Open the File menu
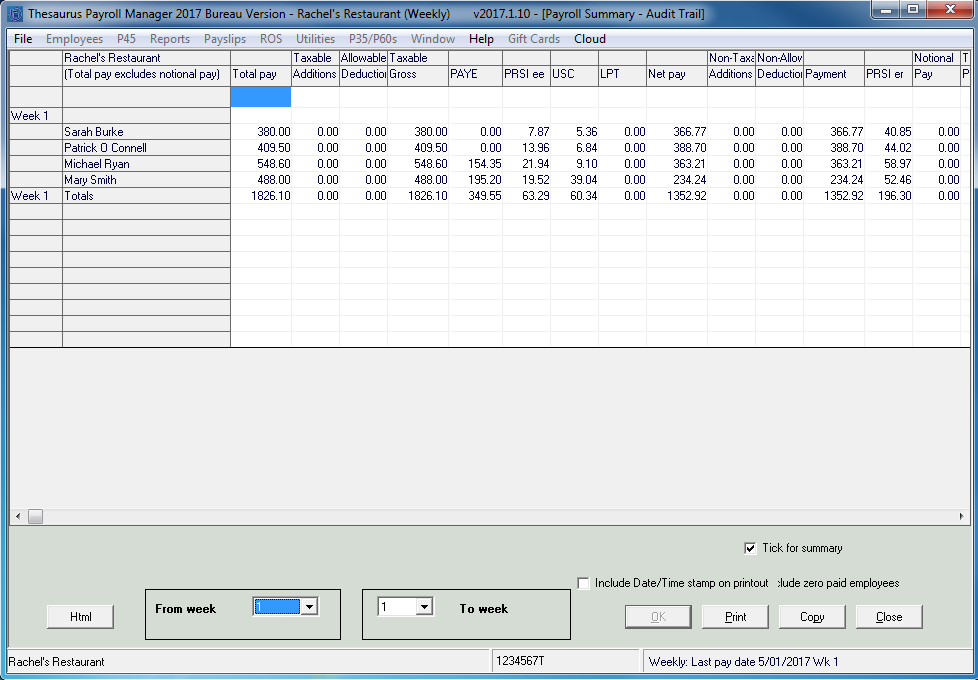This screenshot has height=680, width=978. pos(23,39)
